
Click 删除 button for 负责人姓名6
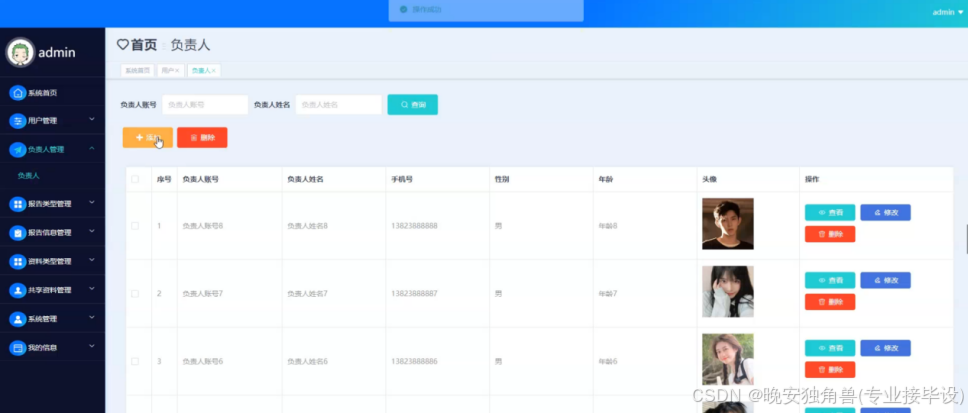tap(830, 370)
